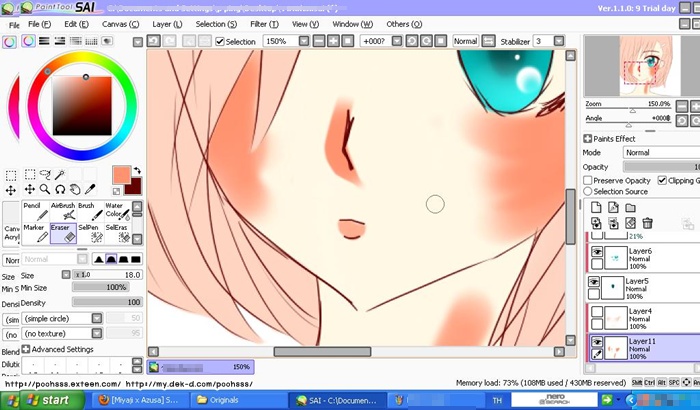
Task: Expand the Advanced Settings section
Action: (26, 349)
